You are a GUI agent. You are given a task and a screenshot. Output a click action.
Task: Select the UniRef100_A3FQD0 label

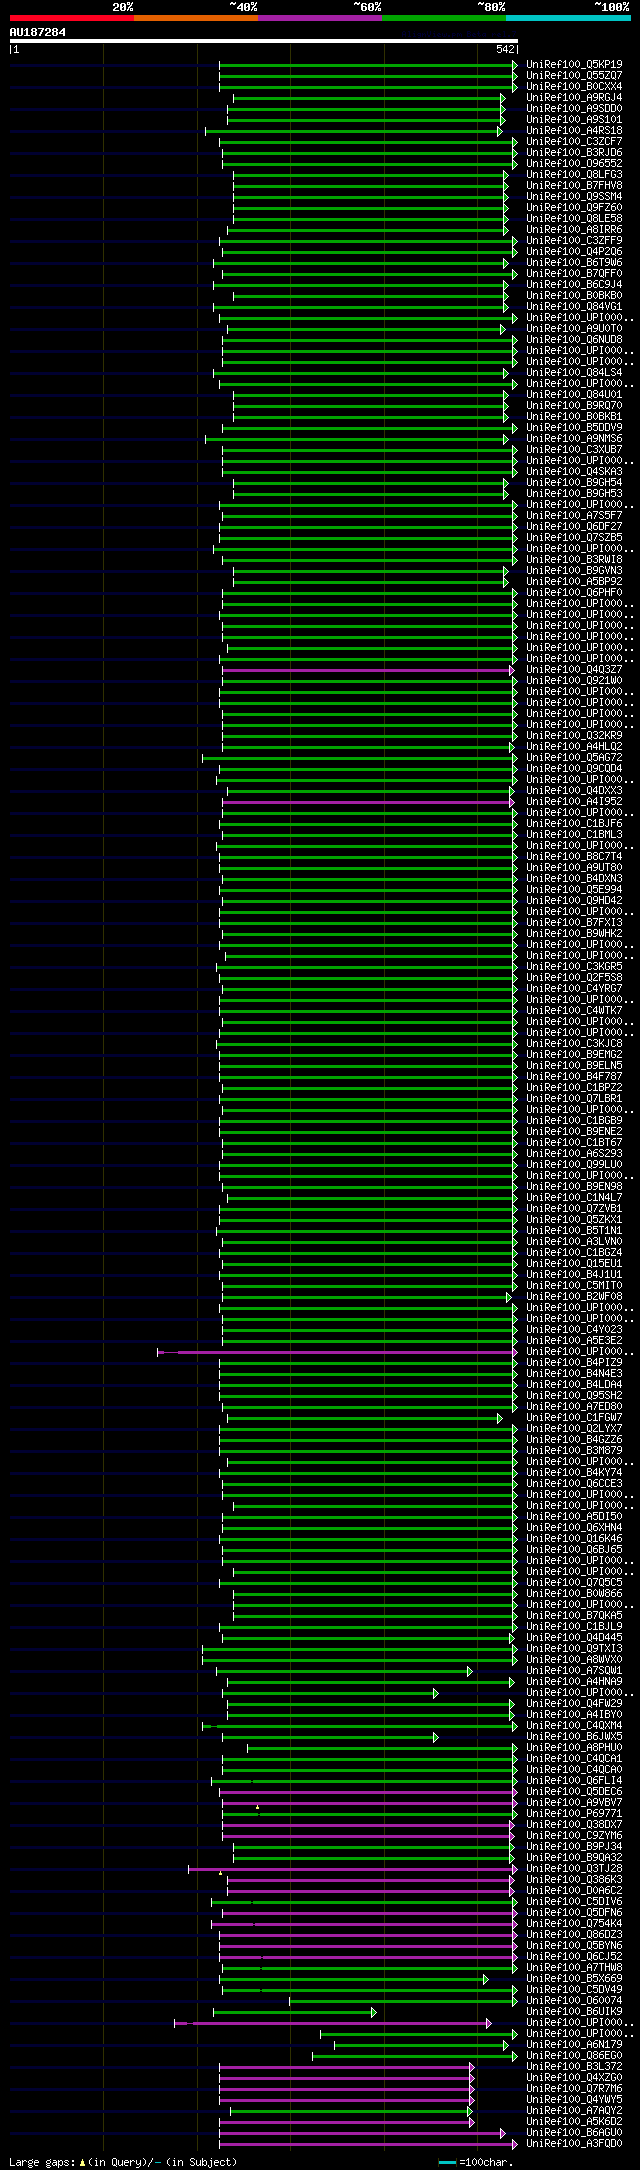[574, 2143]
